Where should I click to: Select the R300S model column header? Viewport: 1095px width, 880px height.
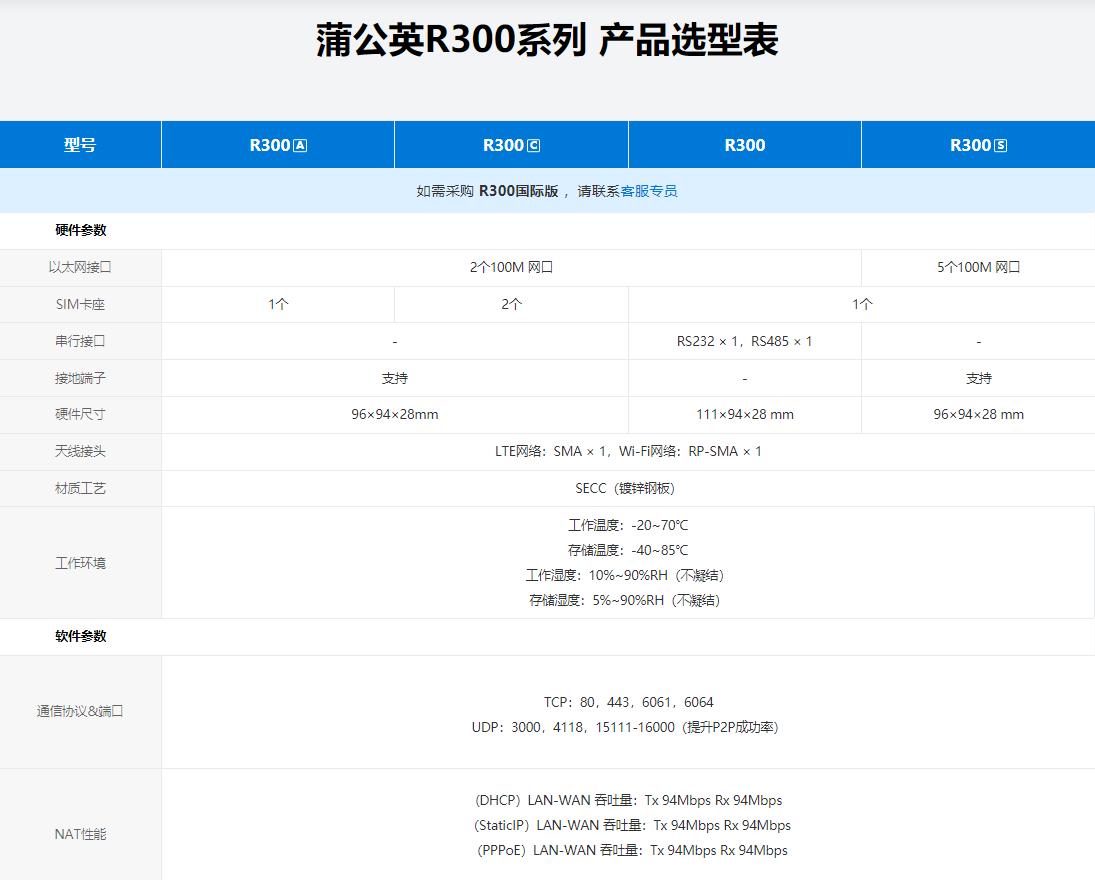tap(977, 144)
